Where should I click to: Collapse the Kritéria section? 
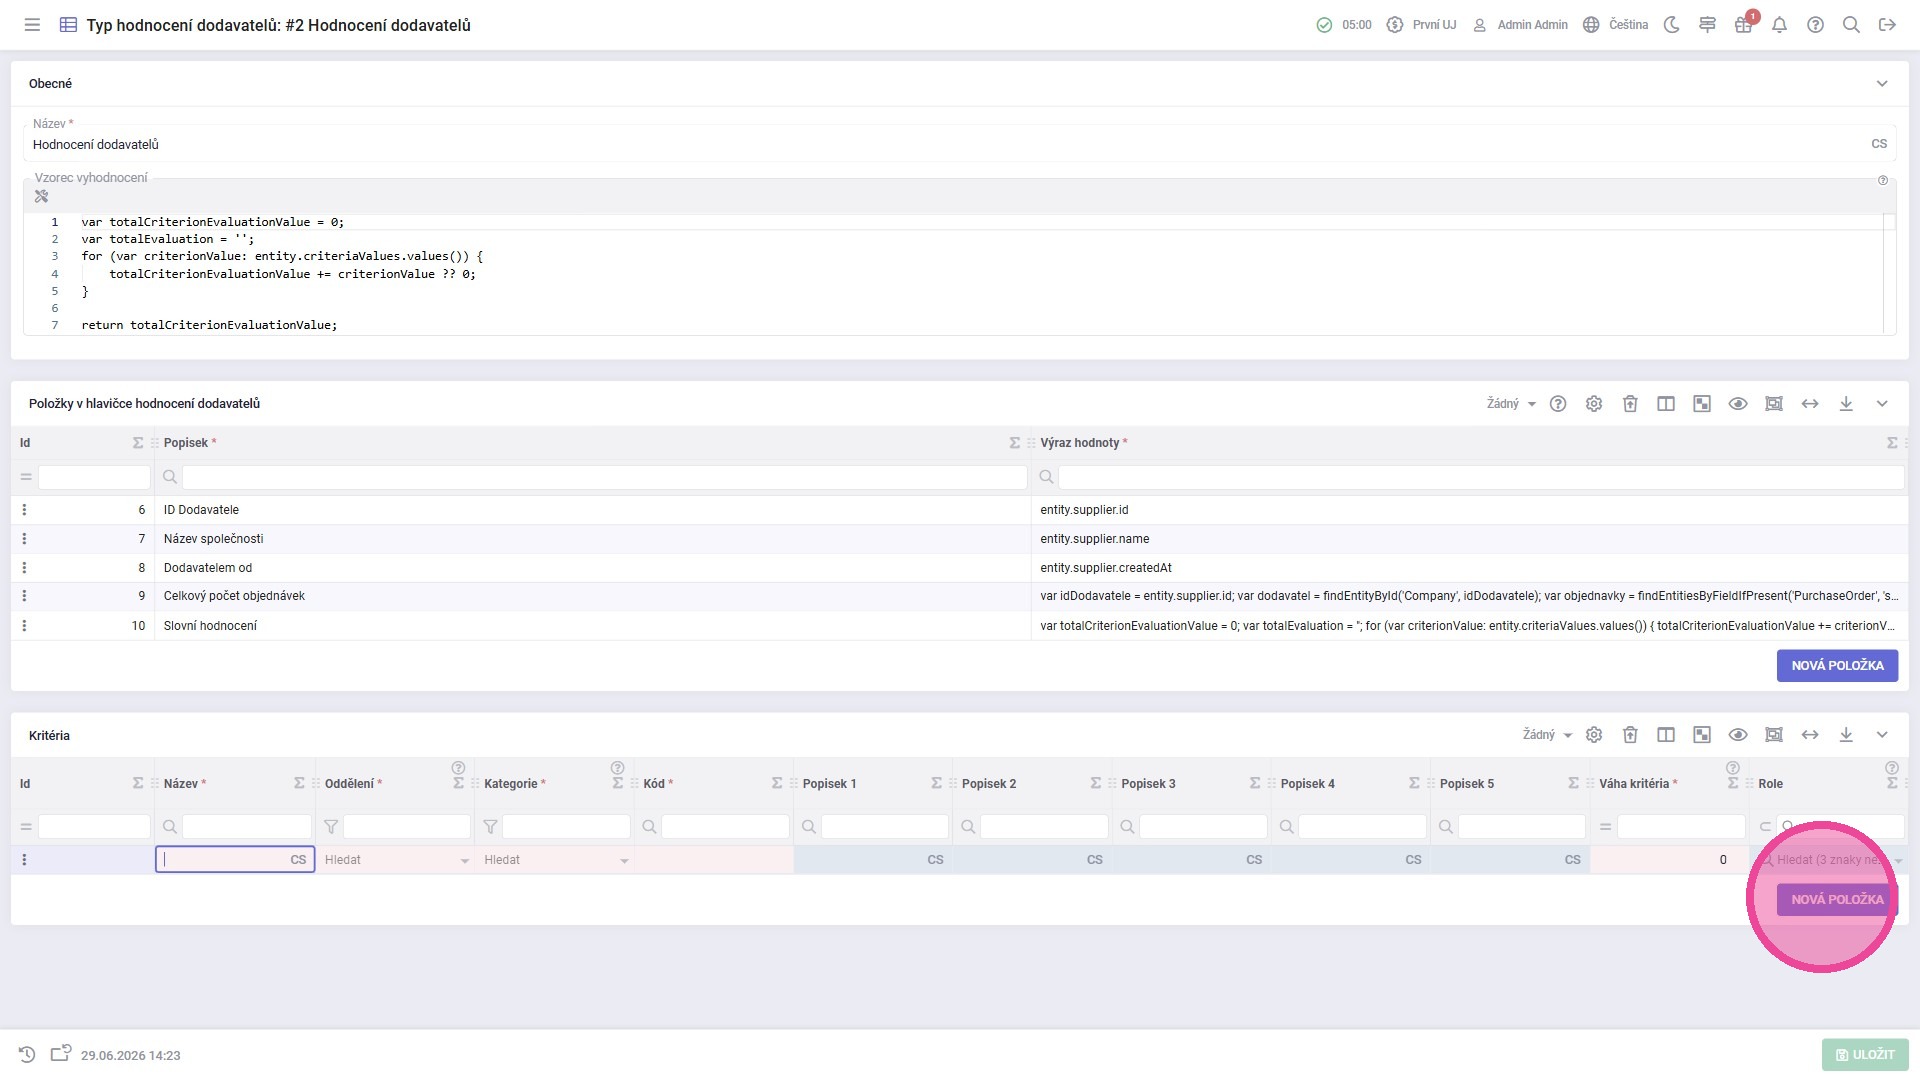pyautogui.click(x=1882, y=735)
